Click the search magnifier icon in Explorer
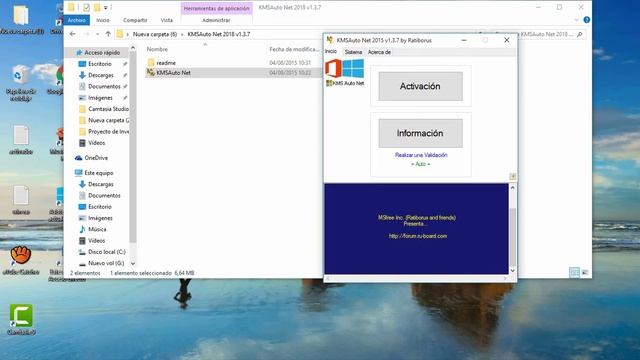 click(580, 34)
